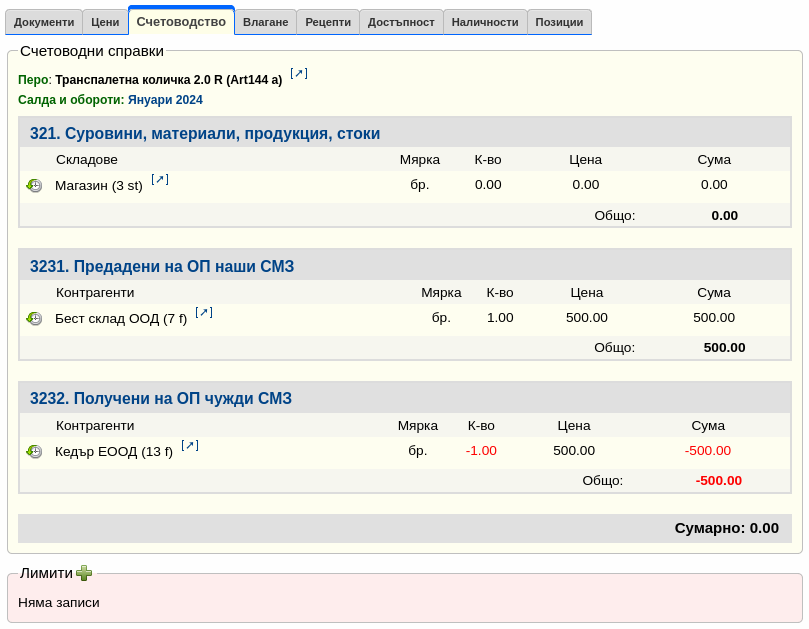The height and width of the screenshot is (629, 809).
Task: Select the Достъпност tab
Action: 401,22
